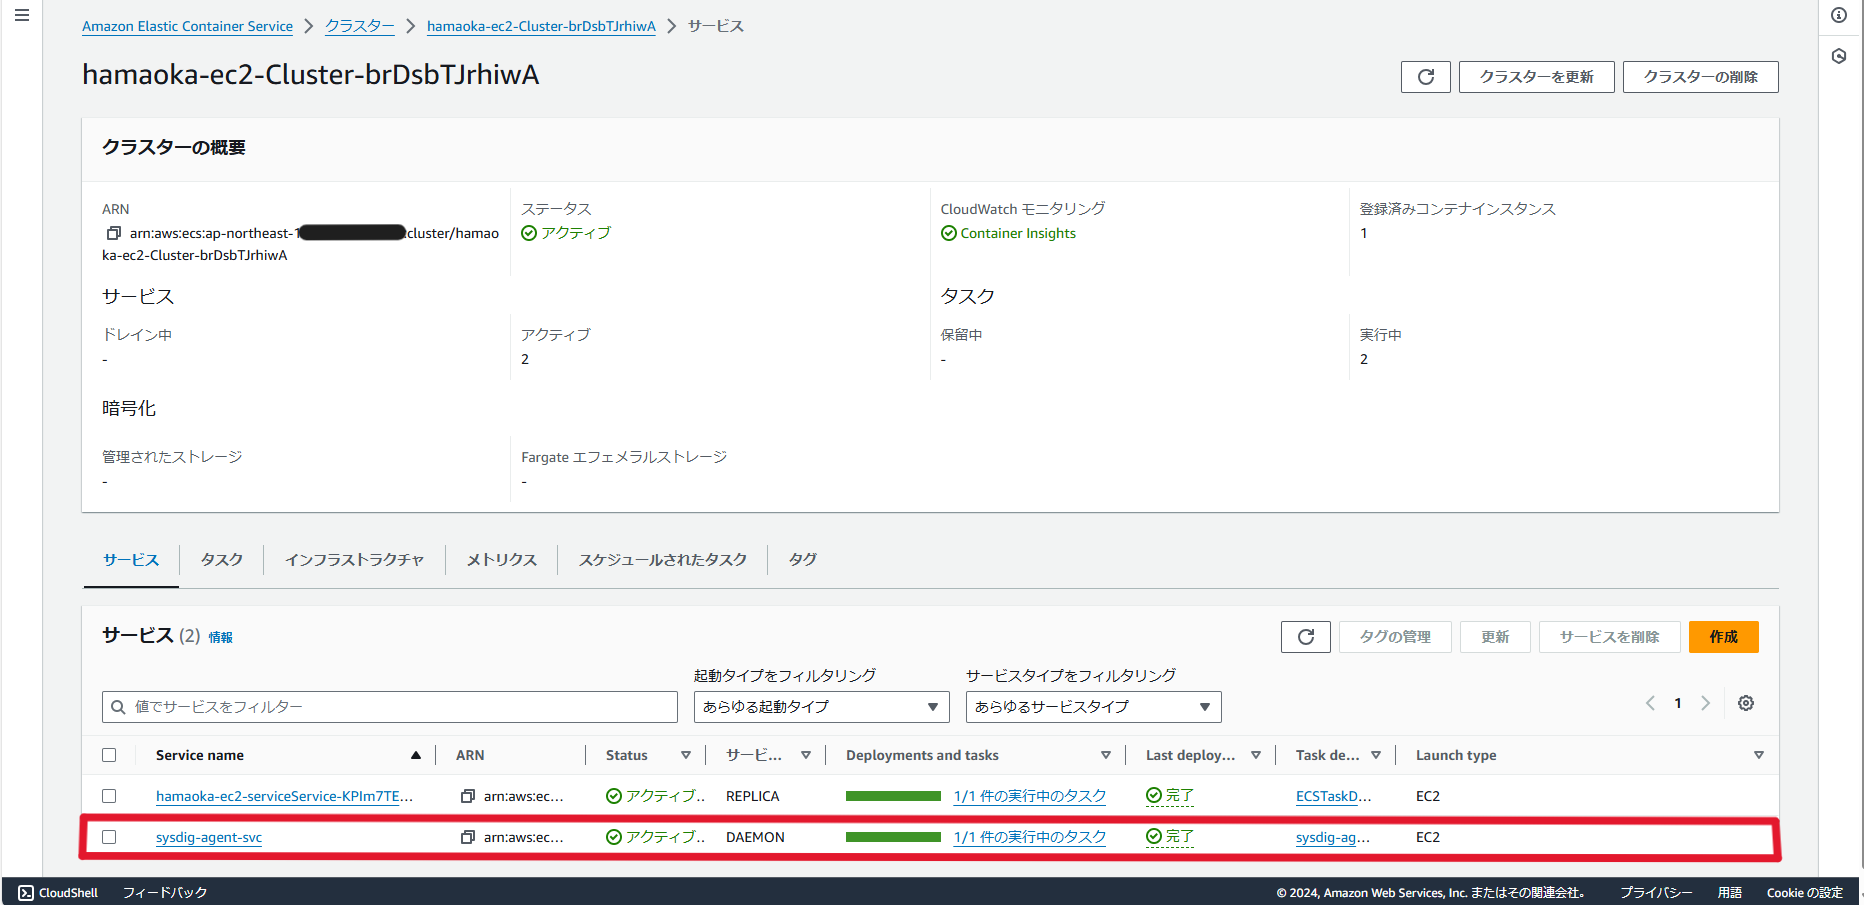
Task: Open the info panel icon at top right
Action: [x=1839, y=15]
